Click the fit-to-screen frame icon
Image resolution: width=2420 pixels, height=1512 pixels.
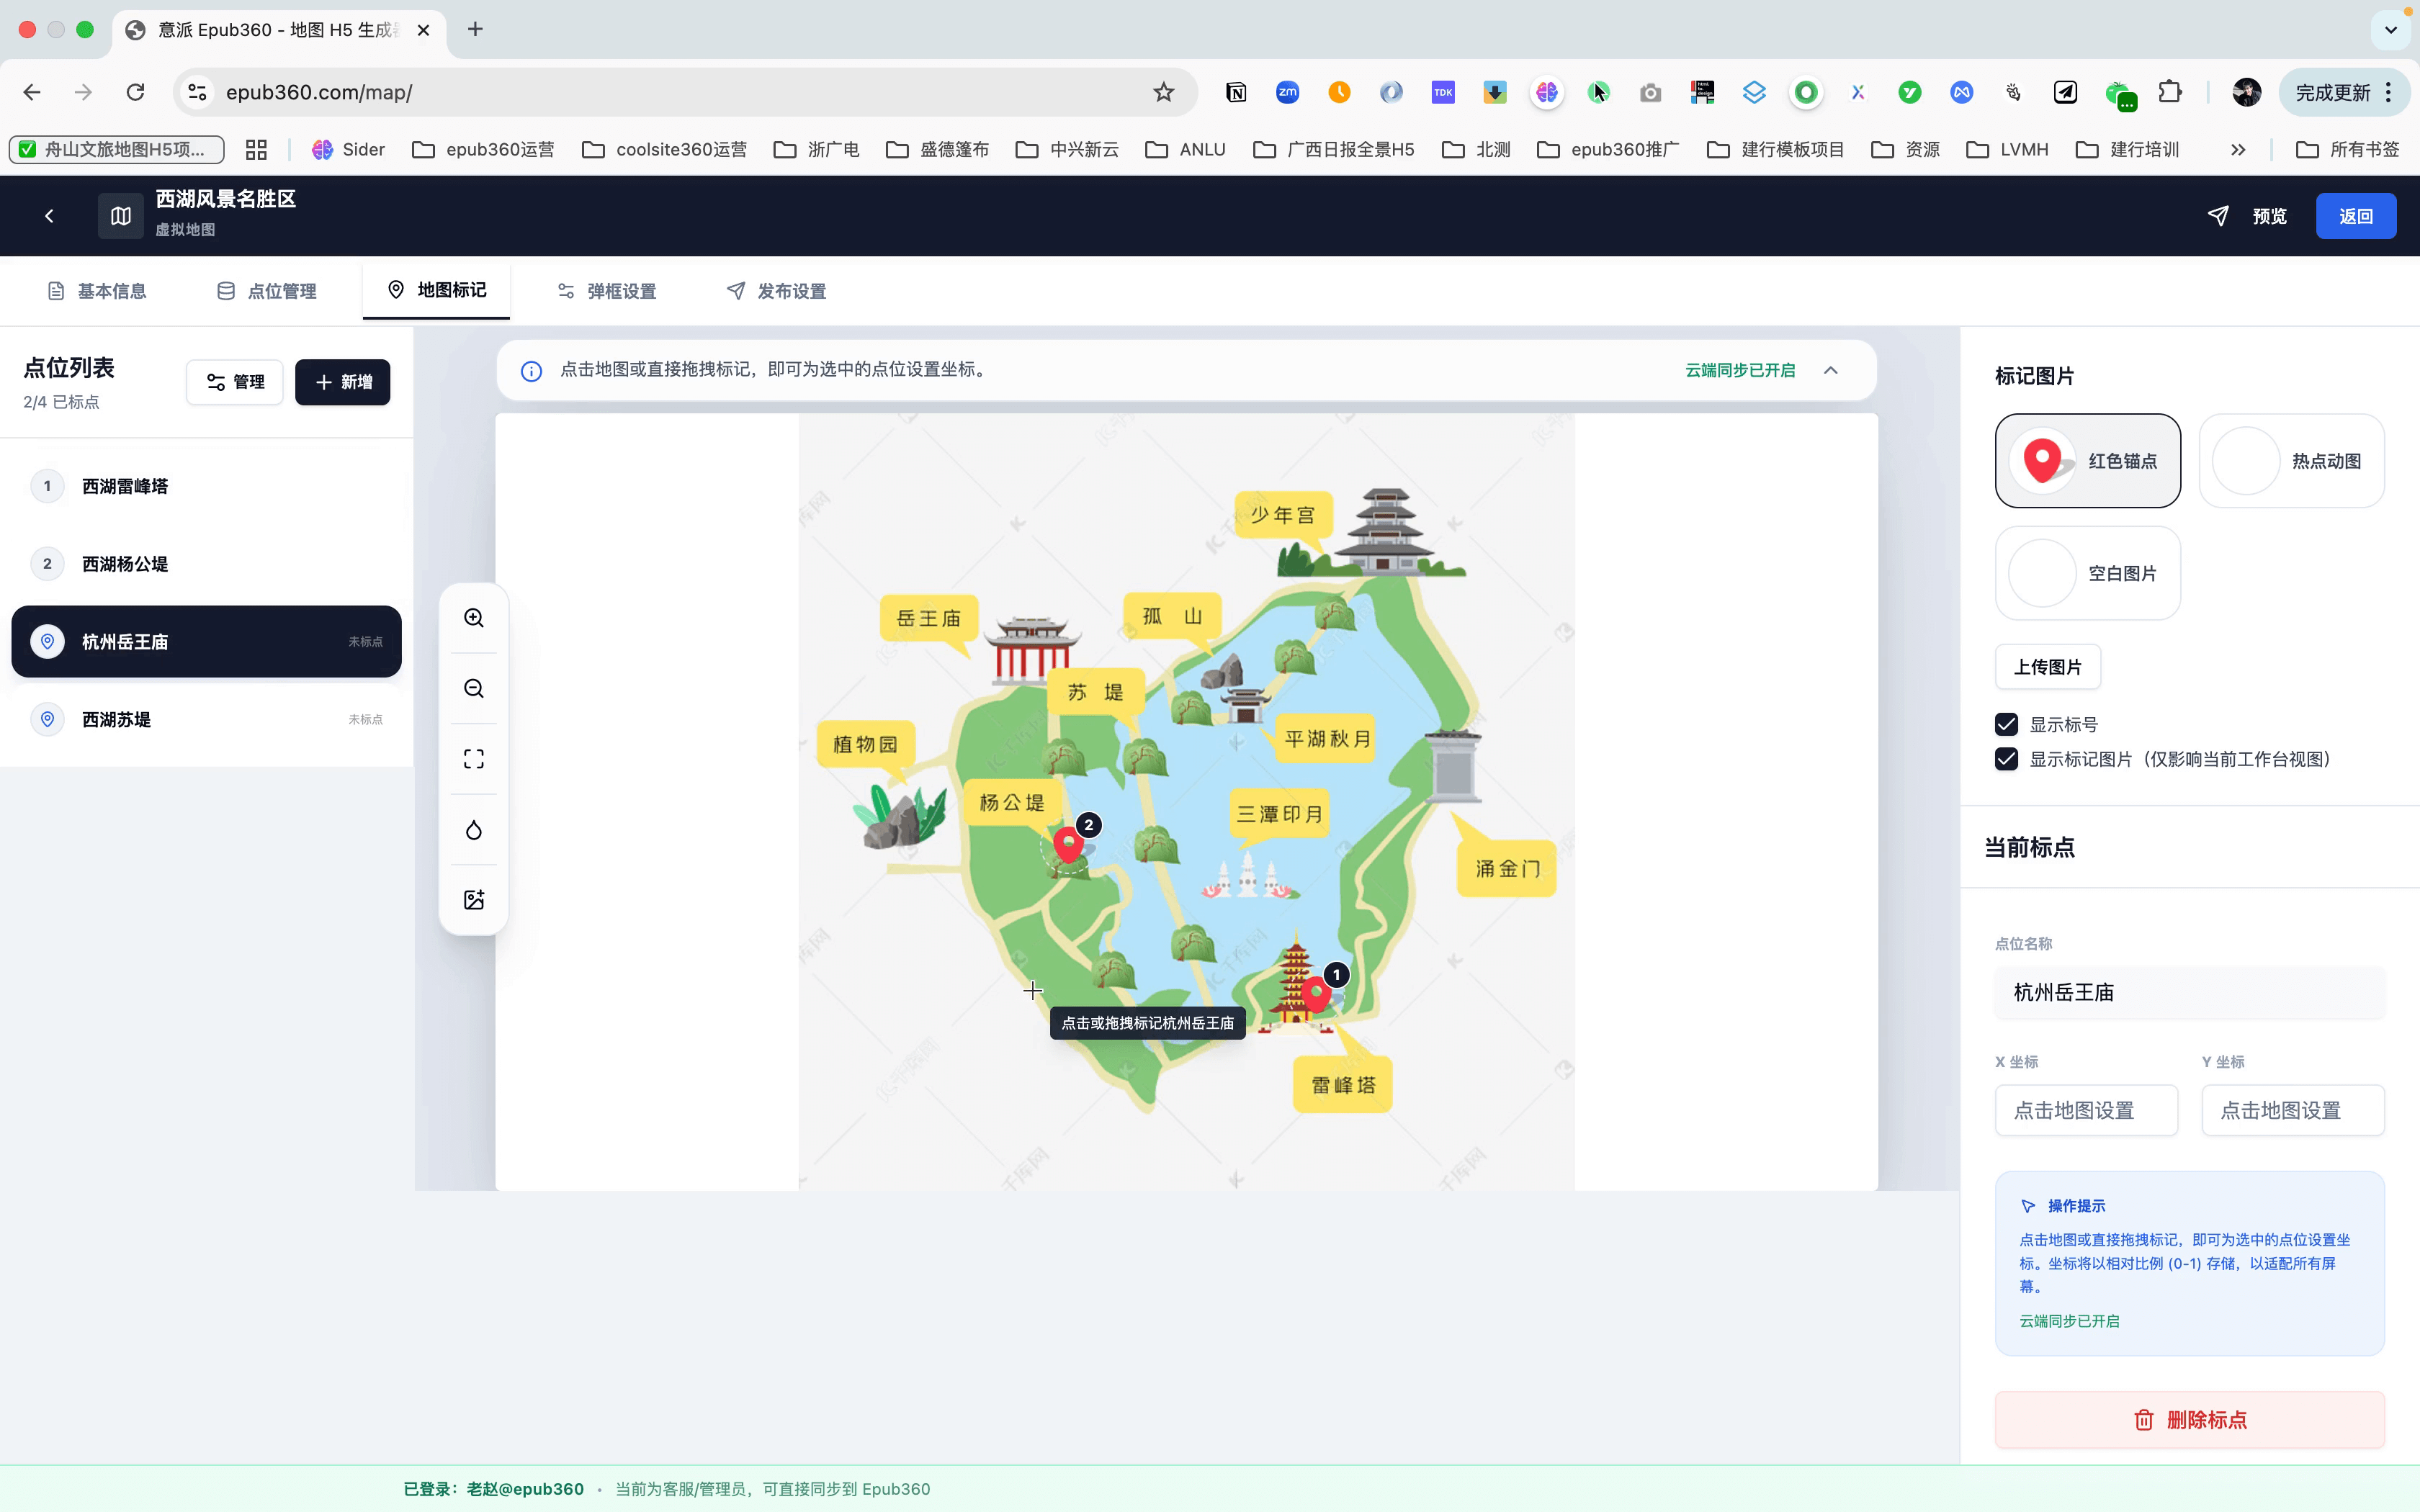point(474,759)
